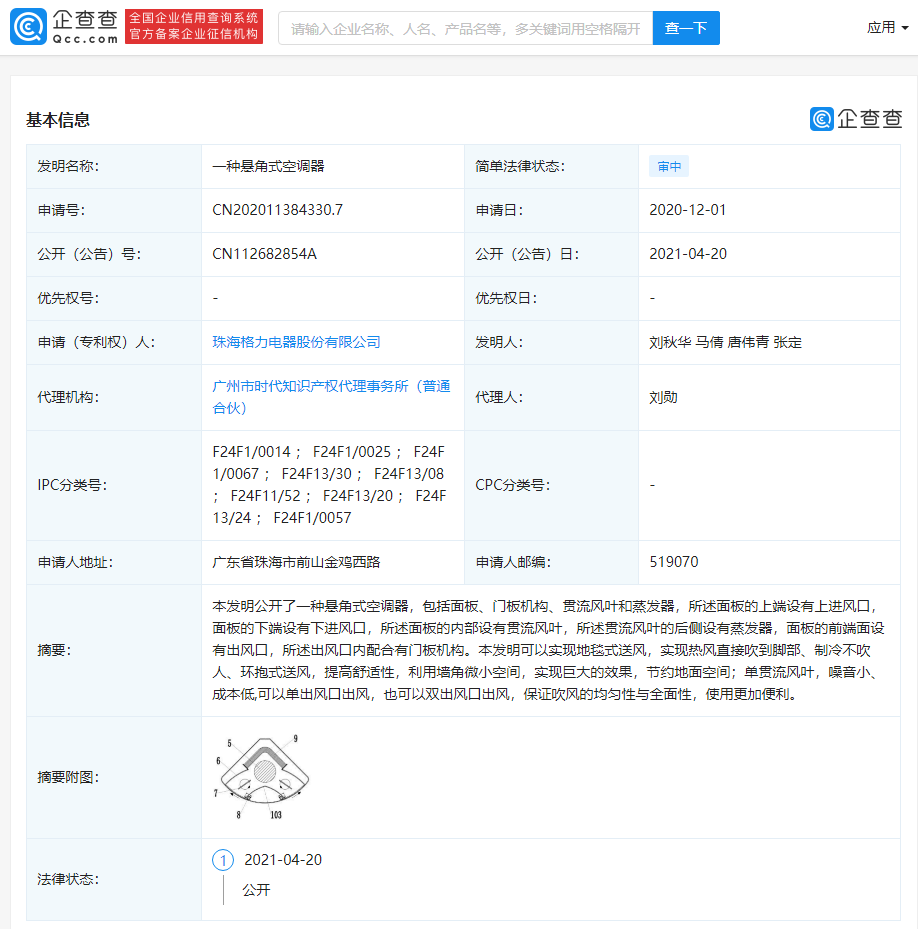Click the CPC分类号 label cell
The image size is (918, 929).
[x=552, y=485]
